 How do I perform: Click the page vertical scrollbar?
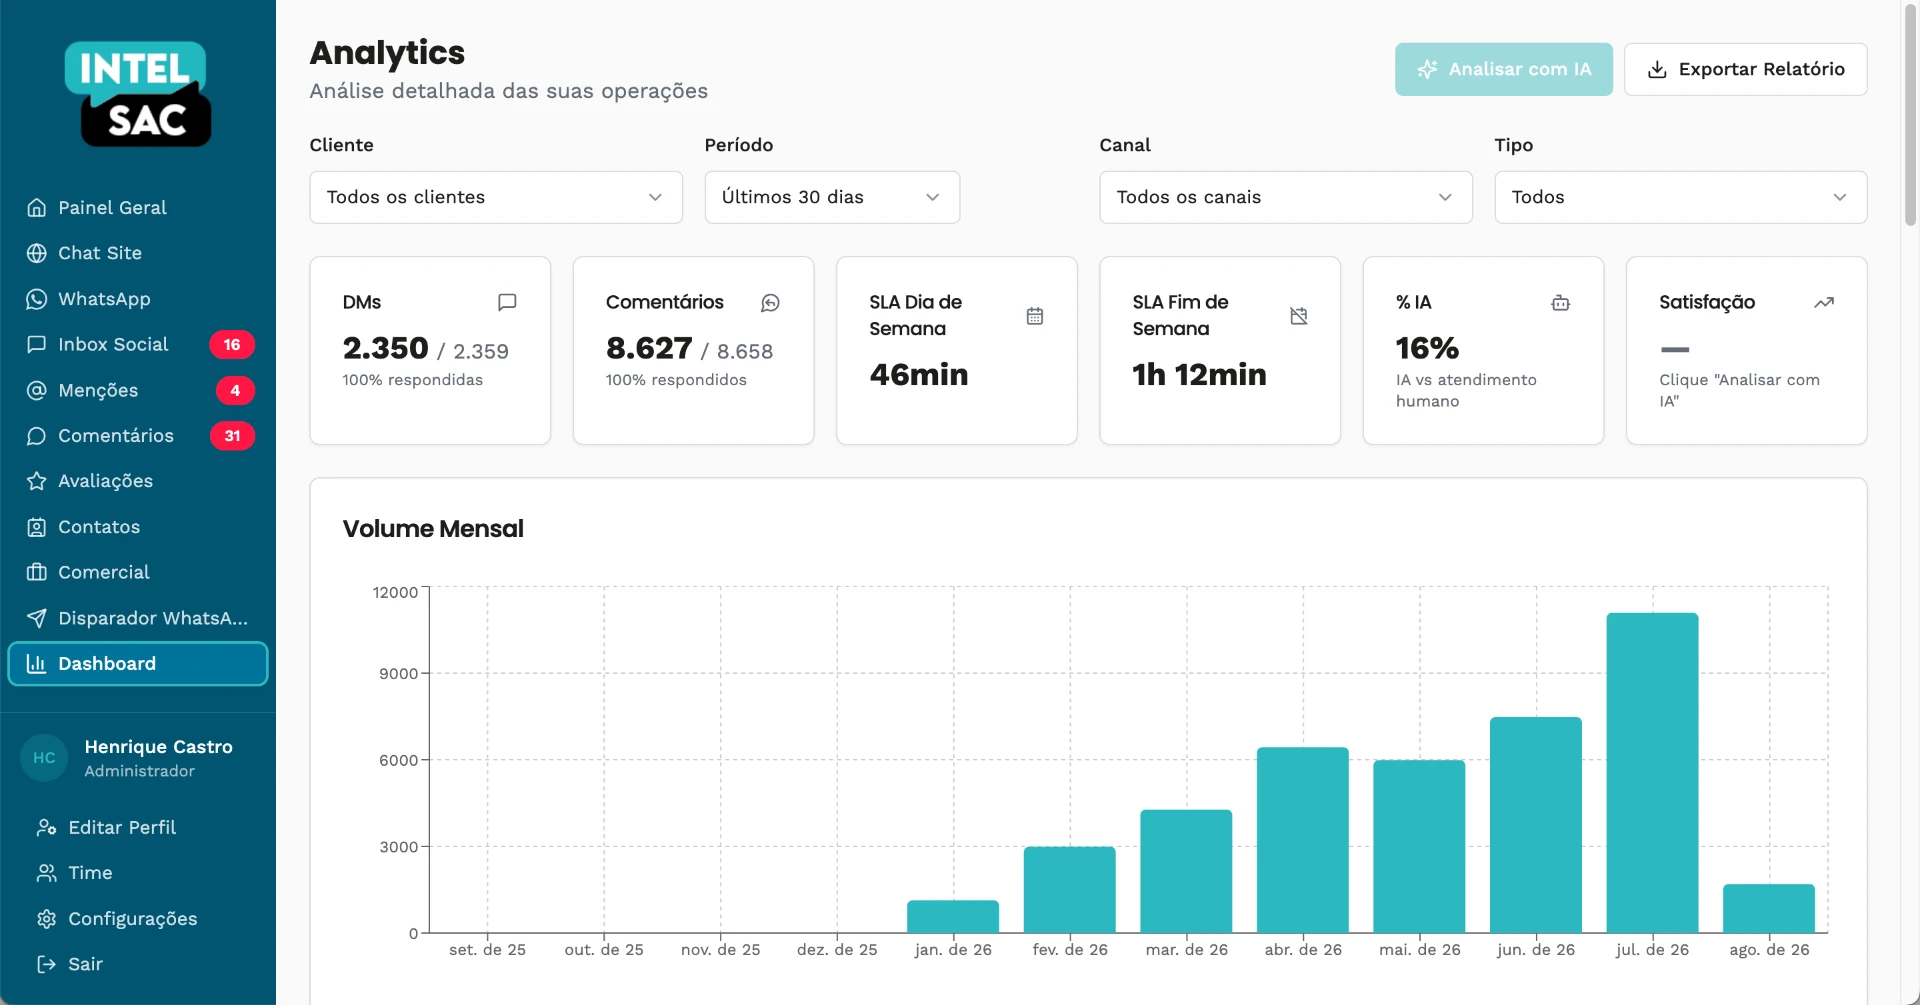1910,115
